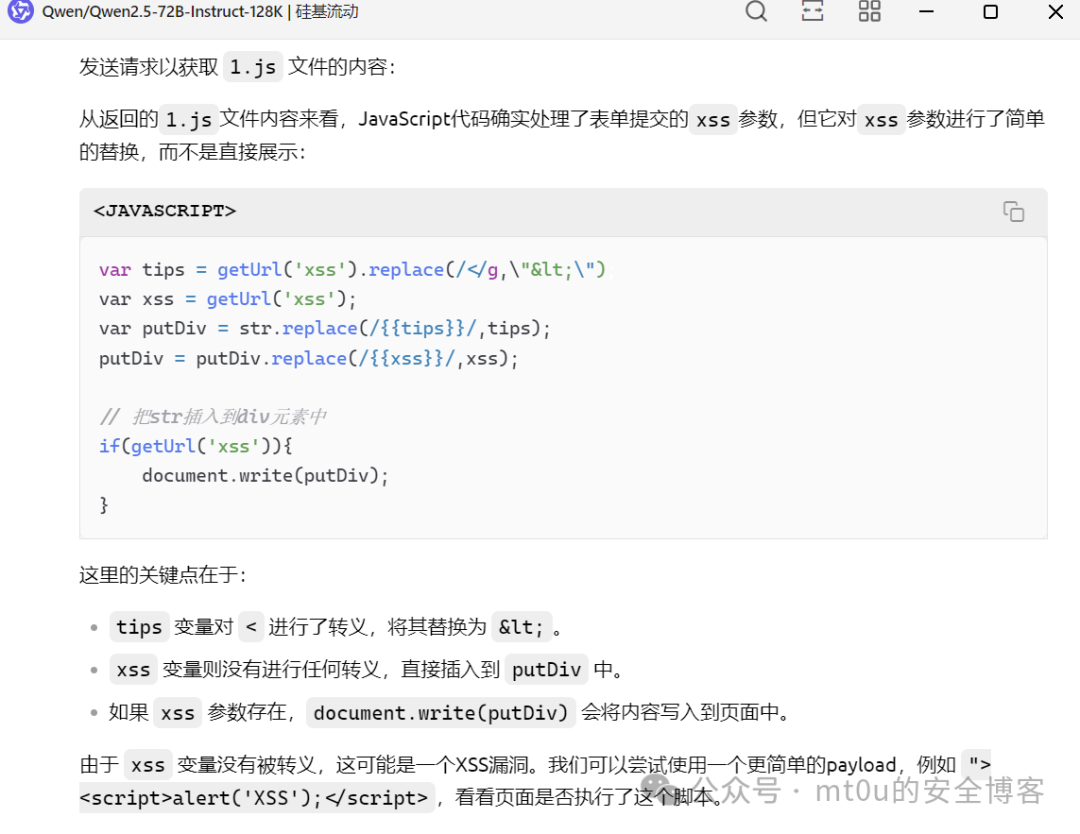
Task: Click the expand-width icon in title bar
Action: pyautogui.click(x=813, y=11)
